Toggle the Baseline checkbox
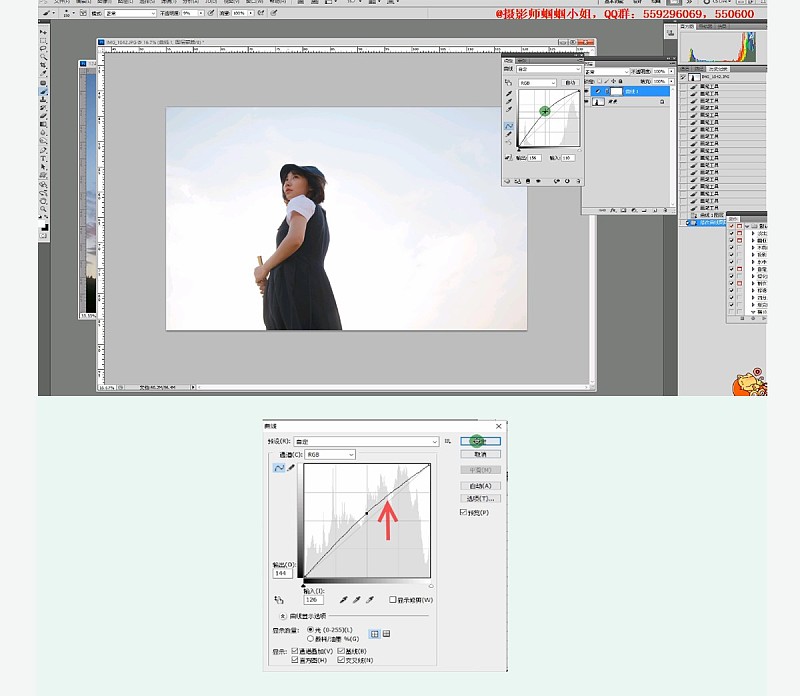The image size is (800, 696). [x=340, y=651]
